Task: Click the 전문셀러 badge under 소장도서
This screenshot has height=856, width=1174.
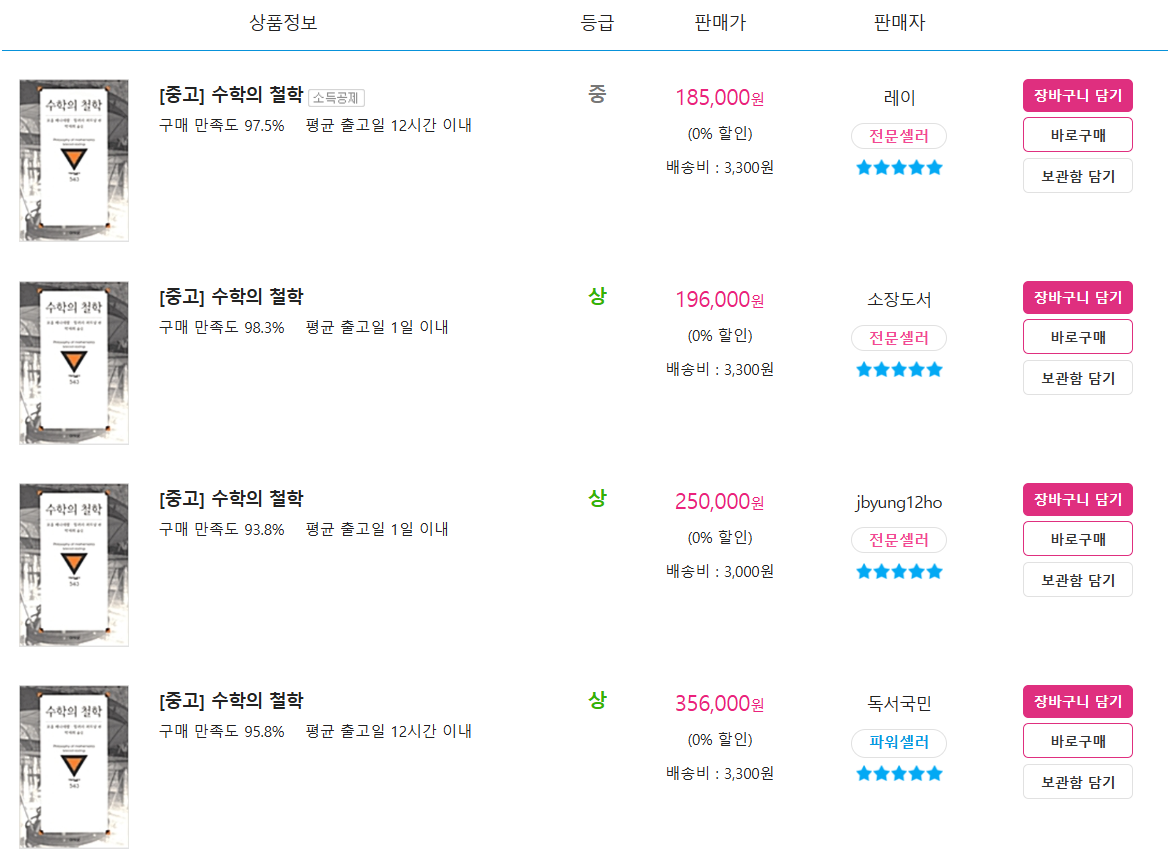Action: (x=898, y=338)
